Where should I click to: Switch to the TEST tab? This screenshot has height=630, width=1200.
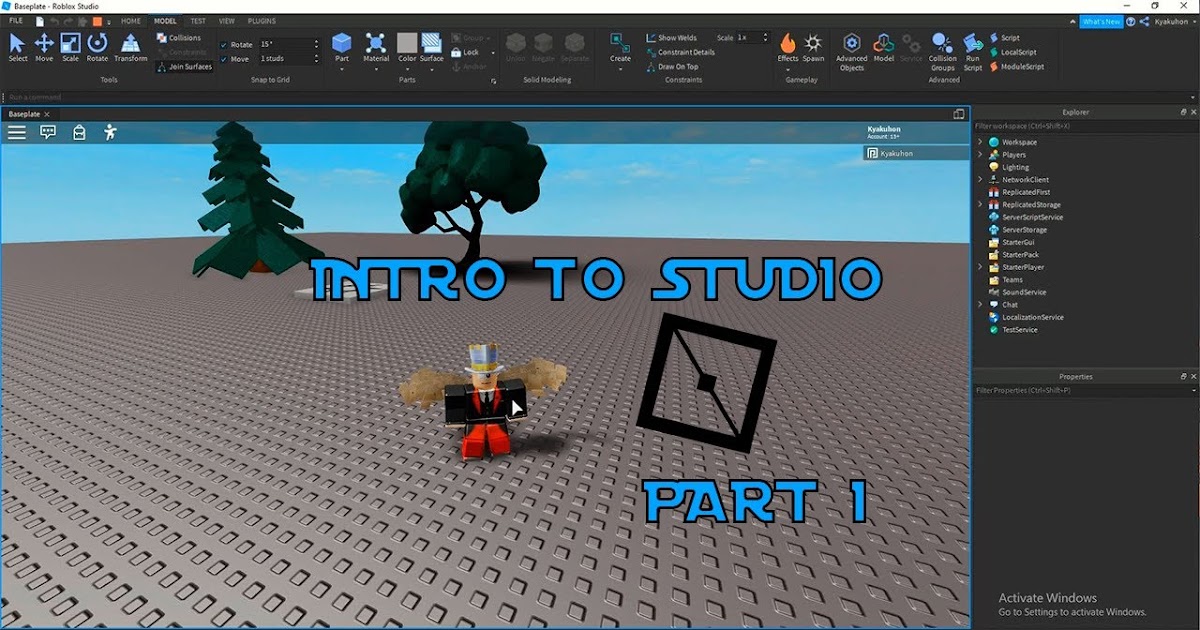(x=198, y=21)
